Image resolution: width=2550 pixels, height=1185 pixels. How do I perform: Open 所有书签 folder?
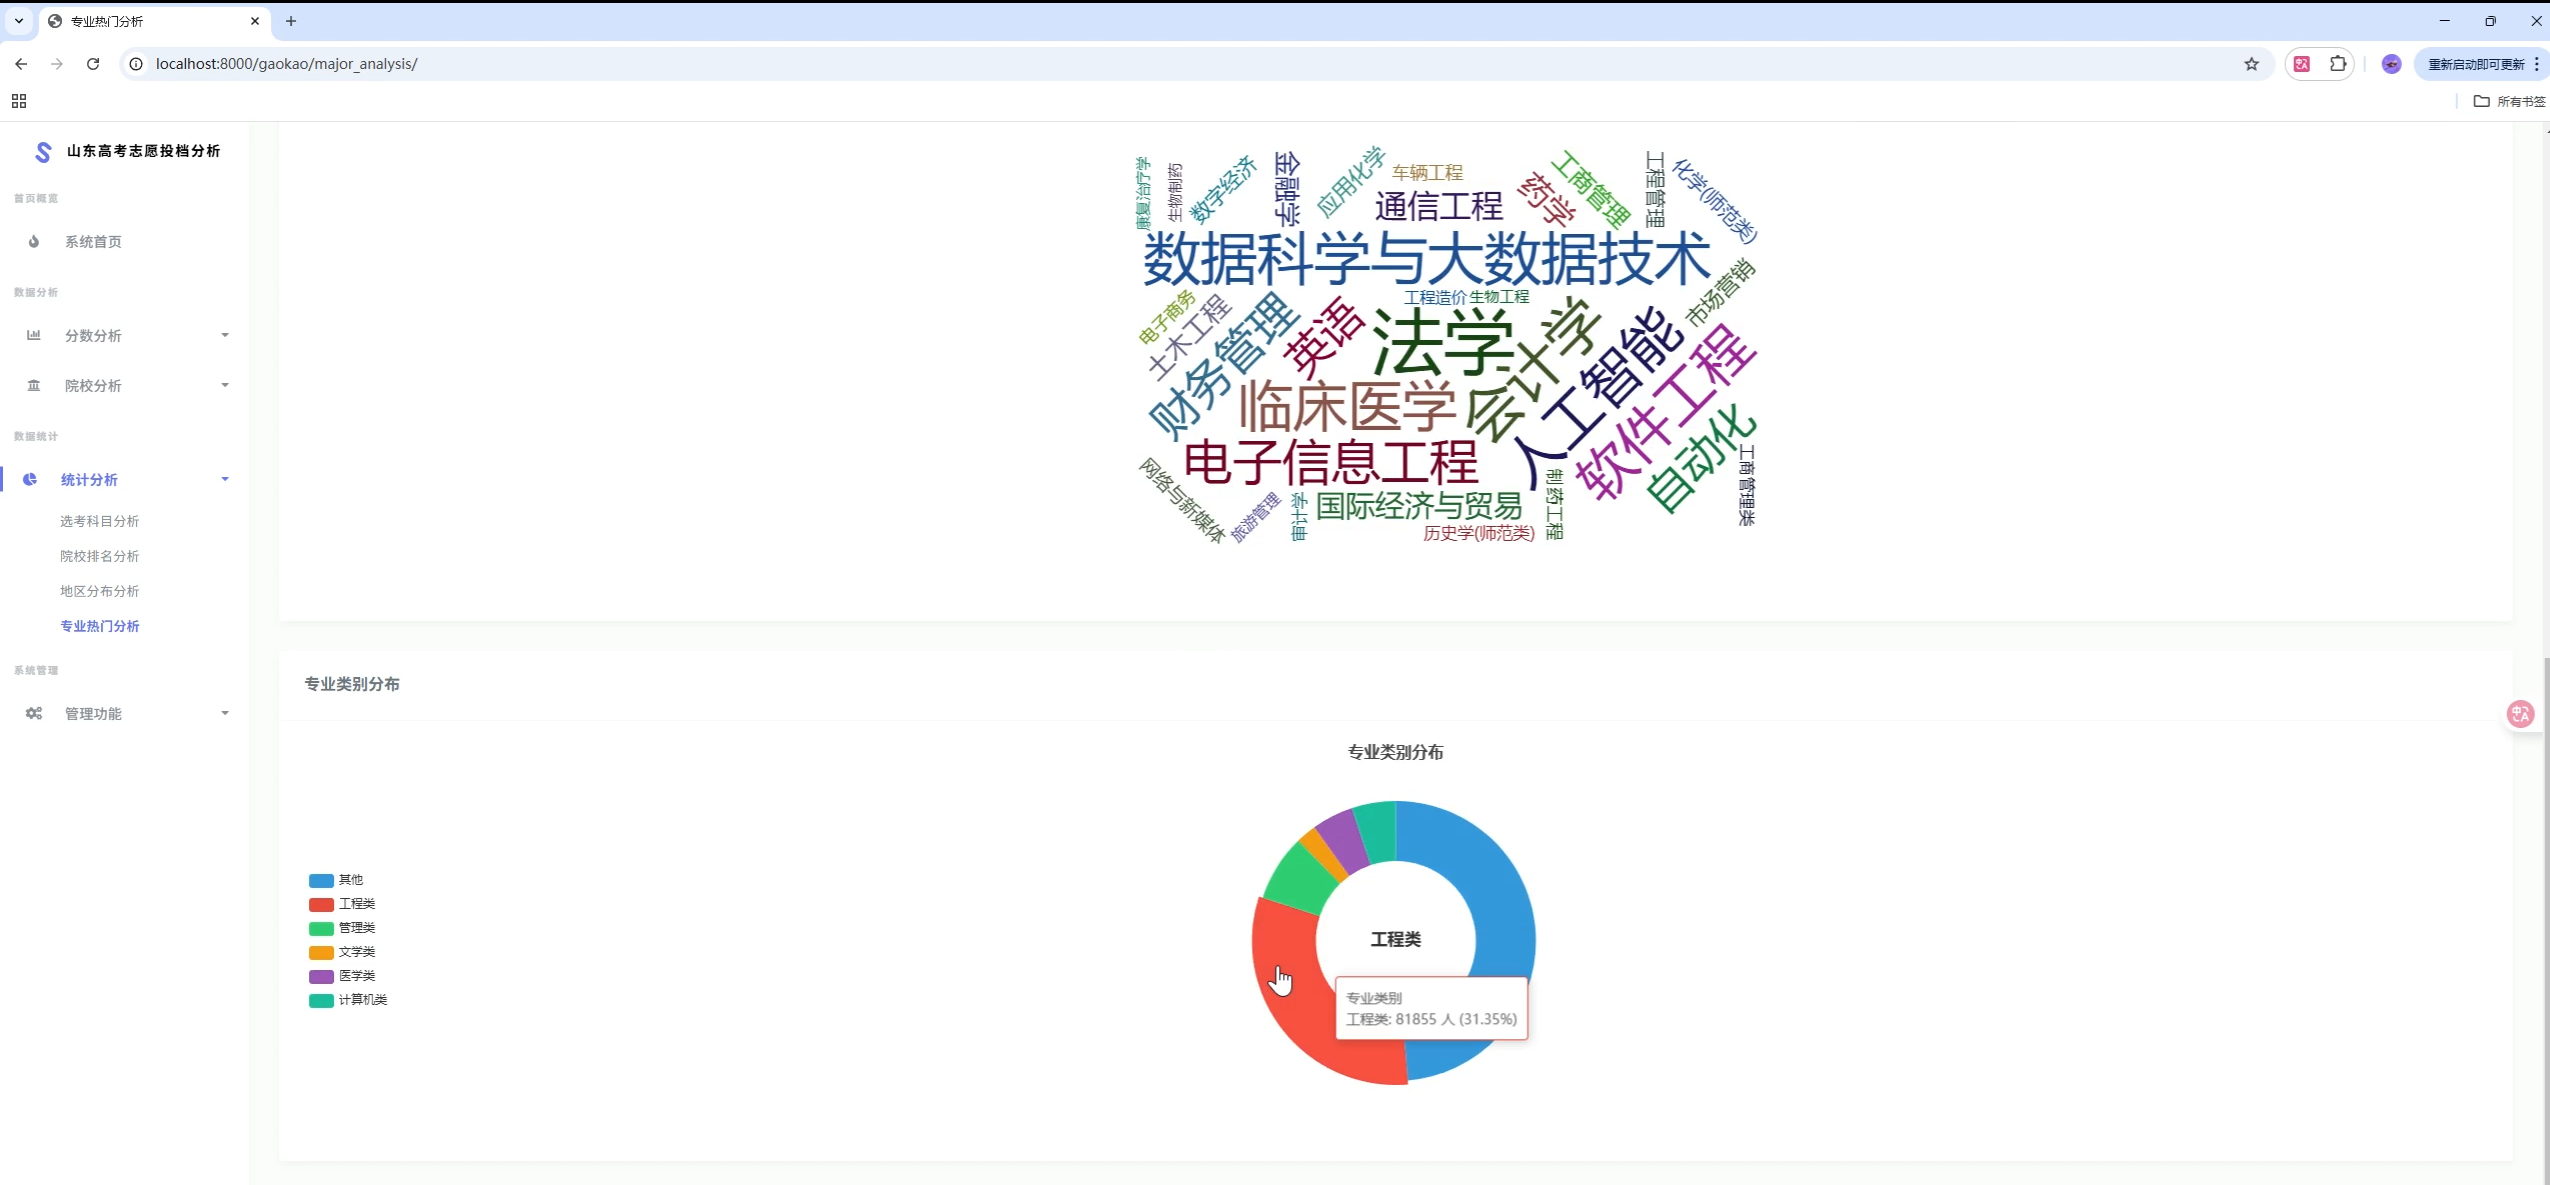pos(2510,101)
